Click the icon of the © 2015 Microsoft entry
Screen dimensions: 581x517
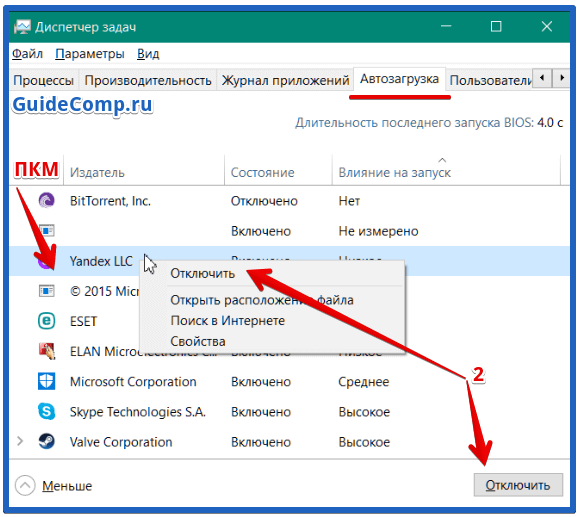47,291
